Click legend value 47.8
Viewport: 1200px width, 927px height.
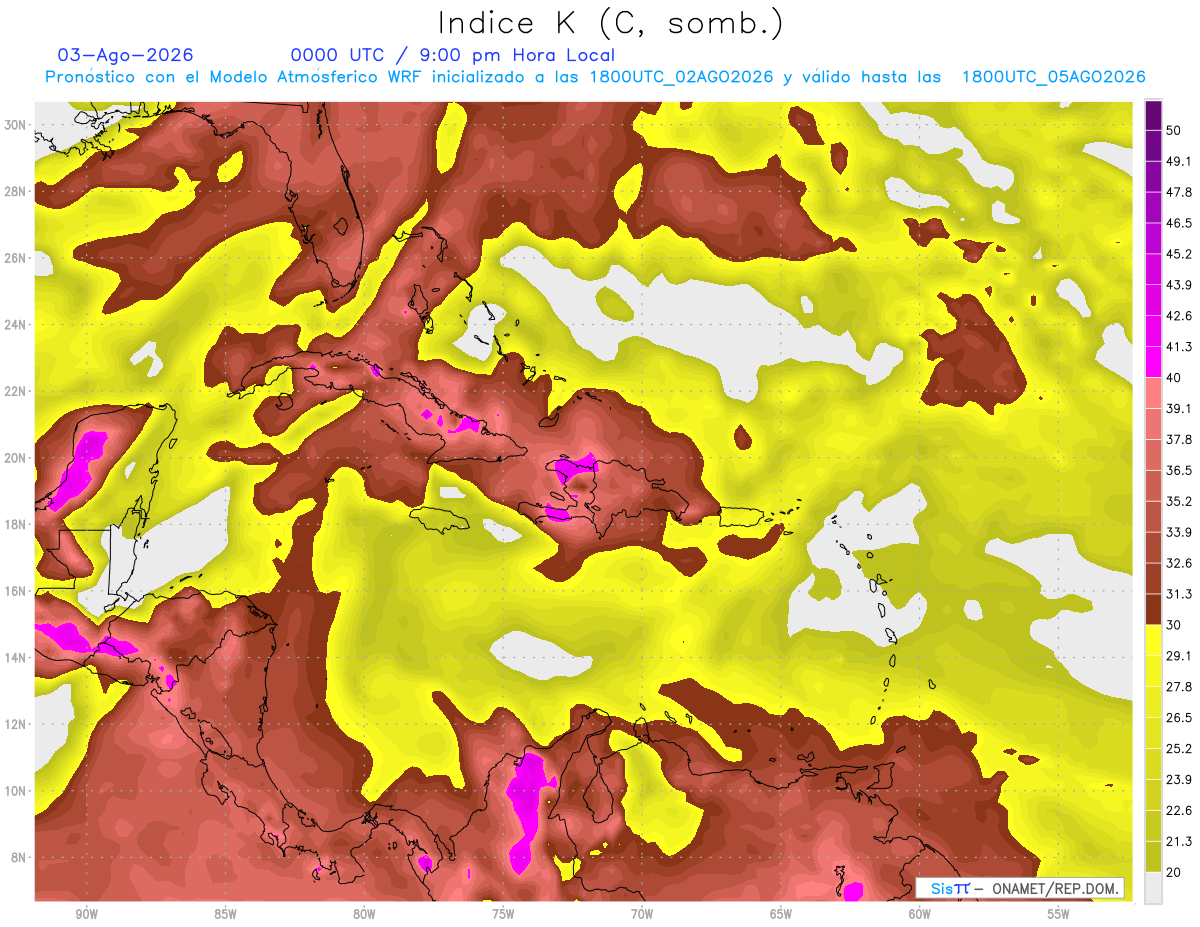(1180, 192)
